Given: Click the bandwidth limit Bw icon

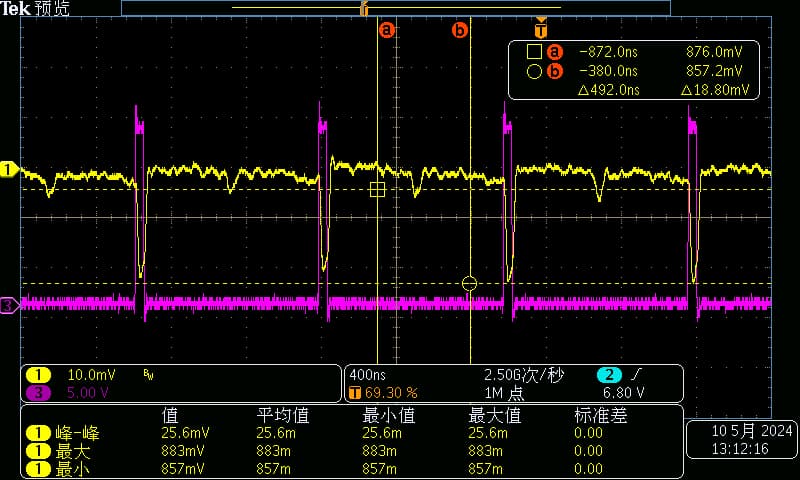Looking at the screenshot, I should point(149,375).
